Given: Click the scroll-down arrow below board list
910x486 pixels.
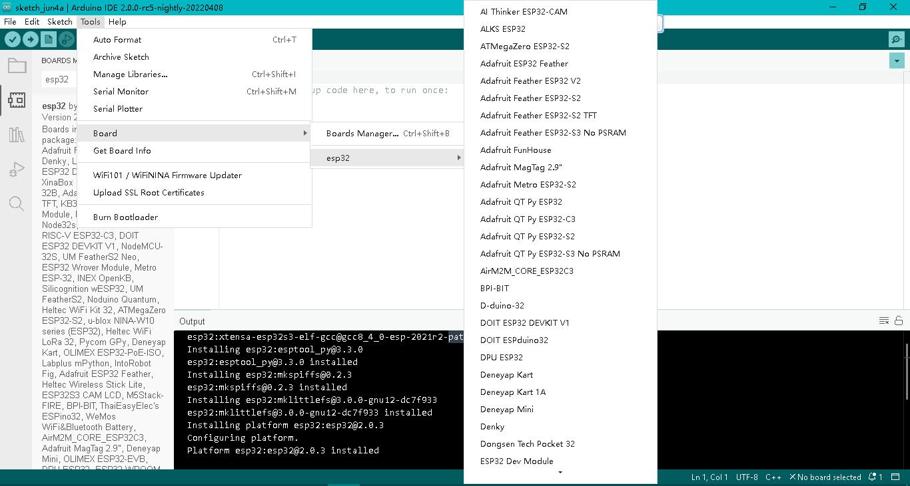Looking at the screenshot, I should point(560,473).
